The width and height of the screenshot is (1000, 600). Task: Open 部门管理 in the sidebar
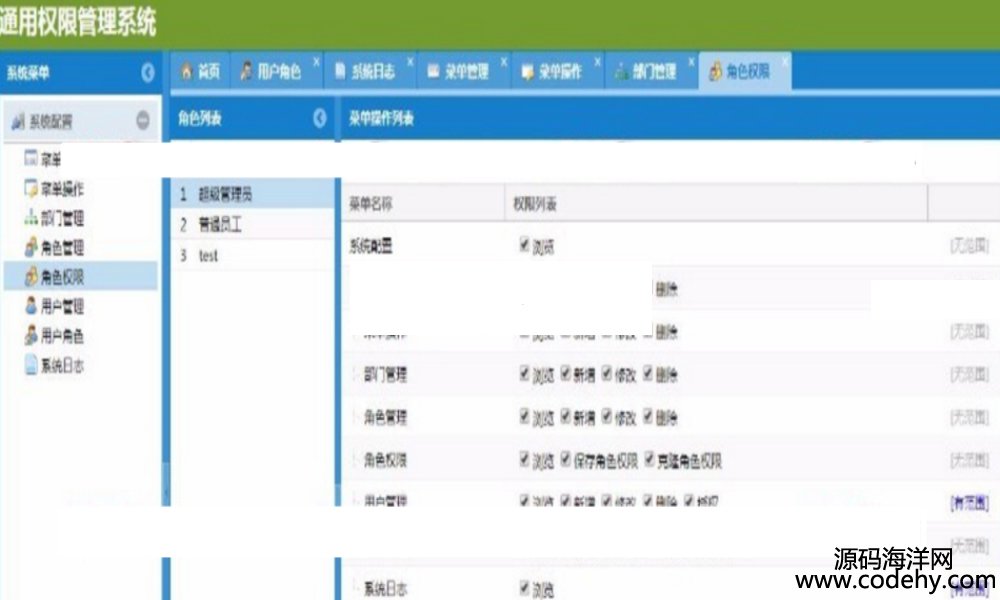click(x=54, y=218)
